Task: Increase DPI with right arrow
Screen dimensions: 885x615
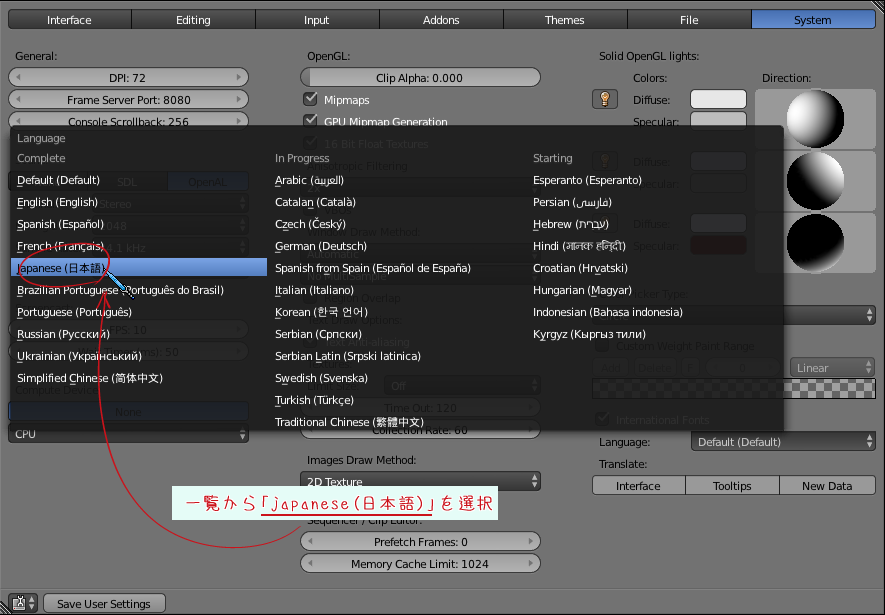Action: 239,77
